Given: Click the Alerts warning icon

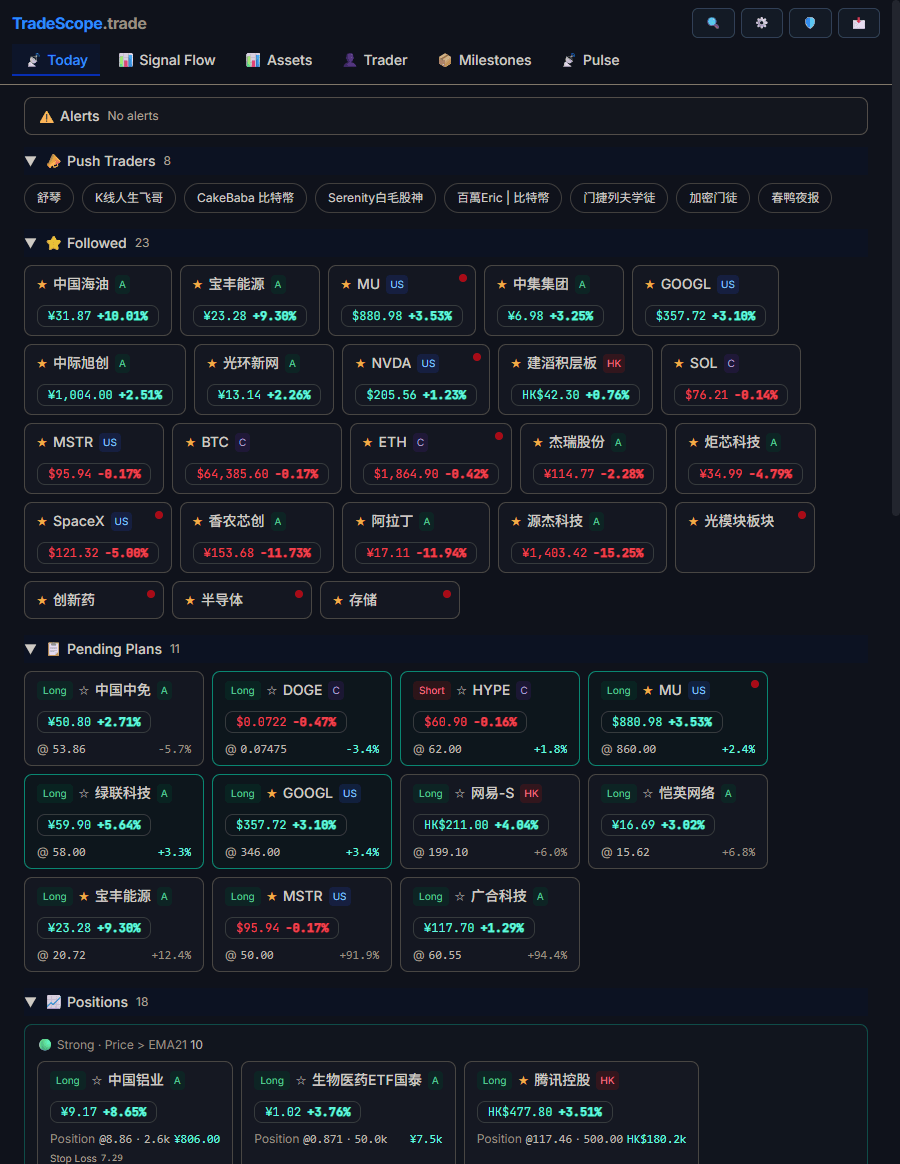Looking at the screenshot, I should [47, 117].
